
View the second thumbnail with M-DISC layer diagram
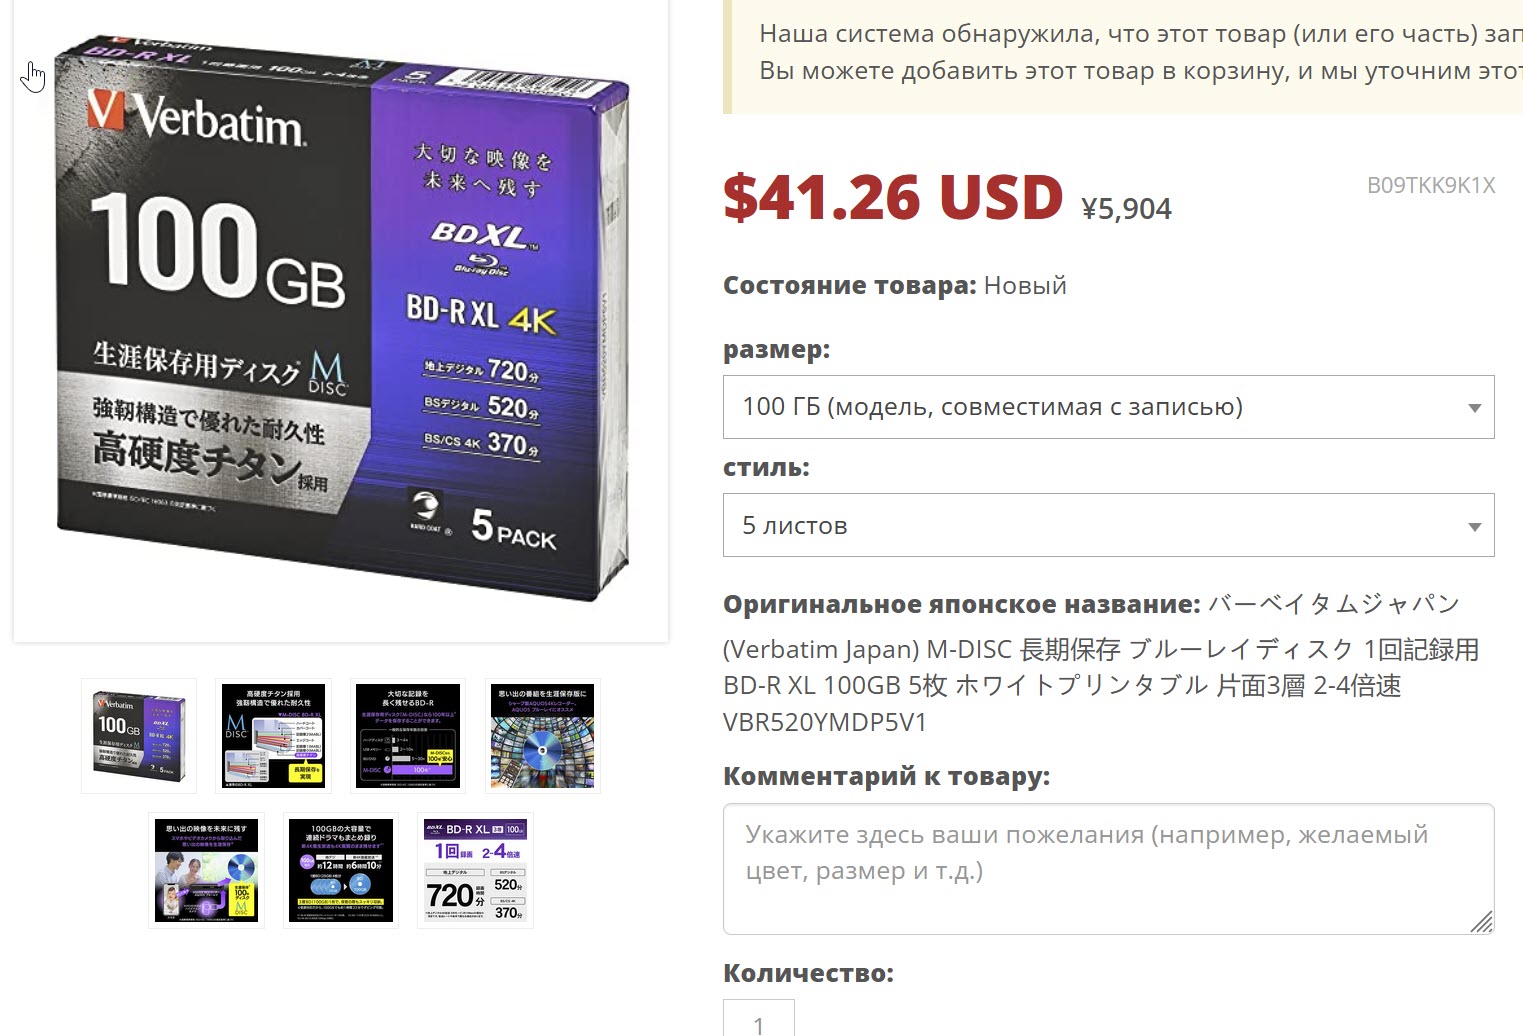coord(273,736)
